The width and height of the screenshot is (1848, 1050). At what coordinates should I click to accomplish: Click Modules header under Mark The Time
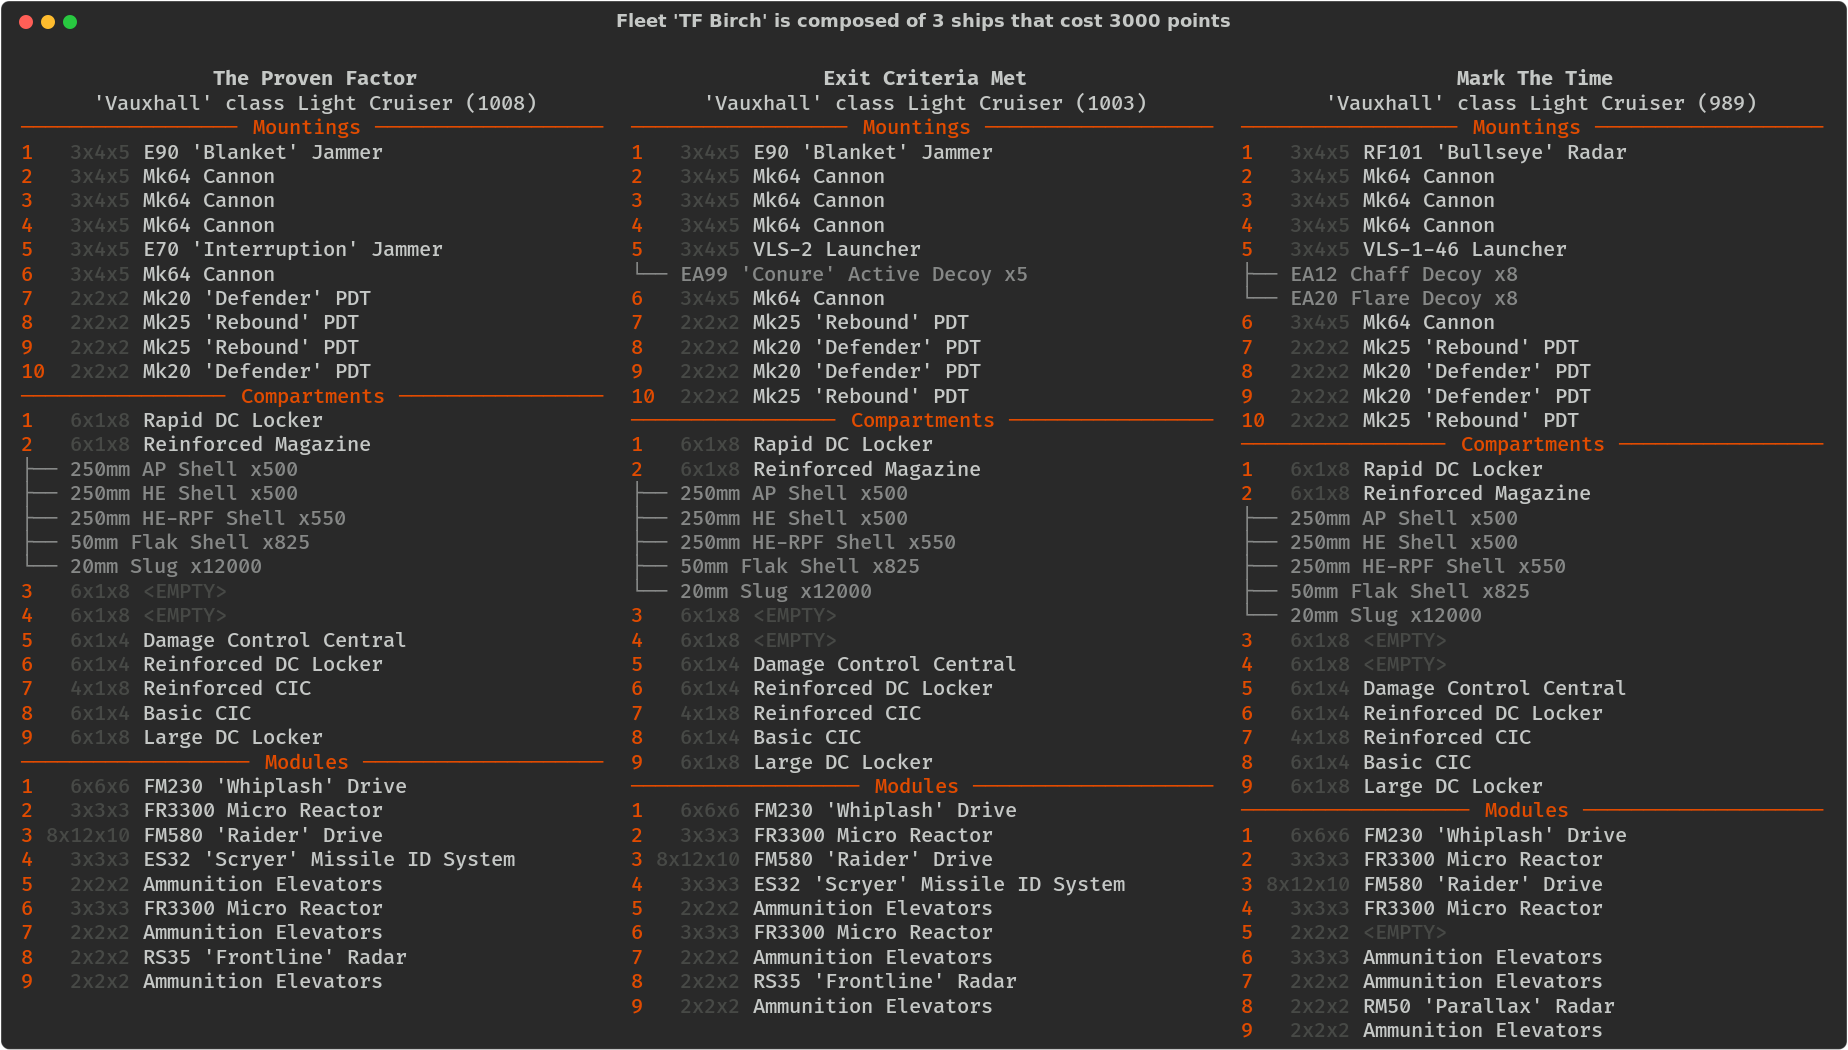(x=1526, y=811)
